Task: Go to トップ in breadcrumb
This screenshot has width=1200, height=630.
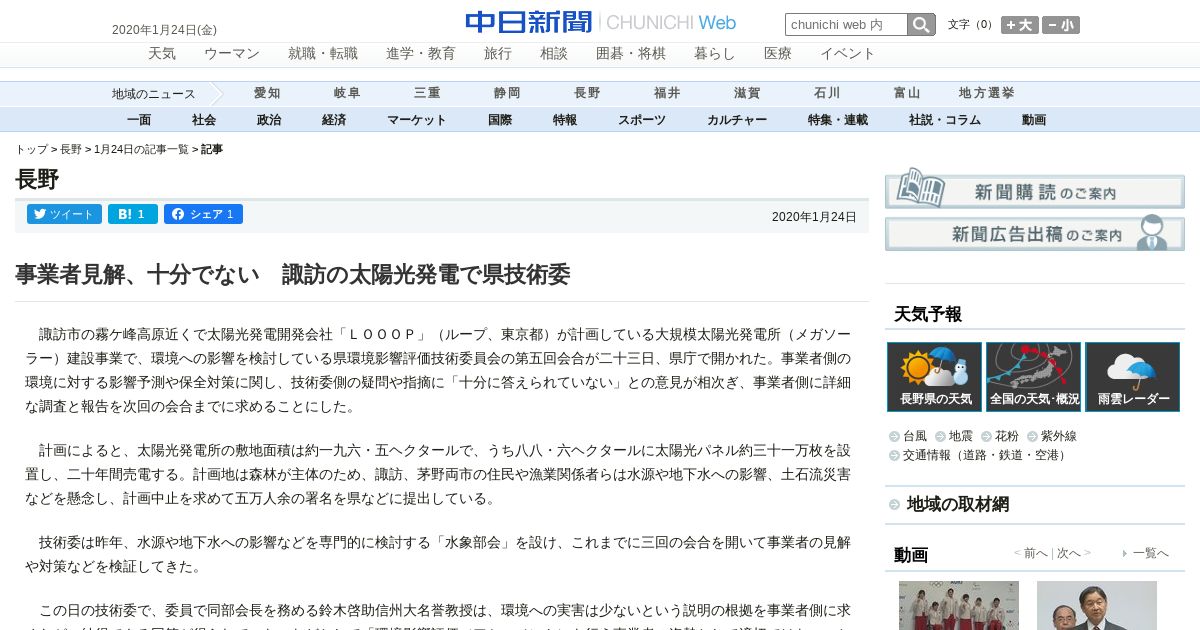Action: click(x=31, y=149)
